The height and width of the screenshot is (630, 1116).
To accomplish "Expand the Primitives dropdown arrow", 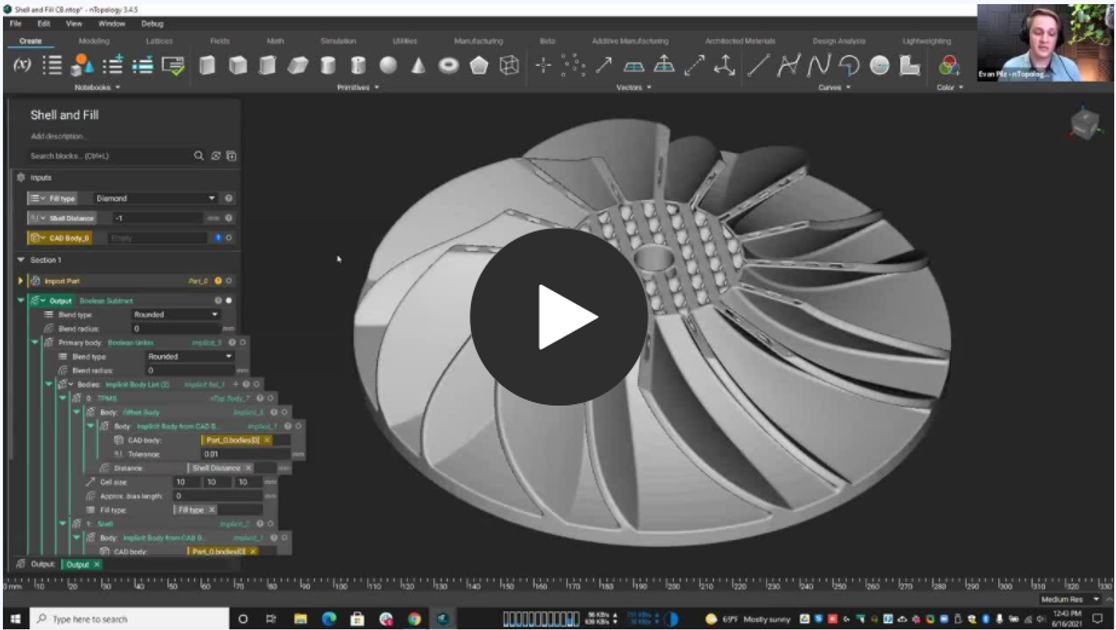I will coord(377,87).
